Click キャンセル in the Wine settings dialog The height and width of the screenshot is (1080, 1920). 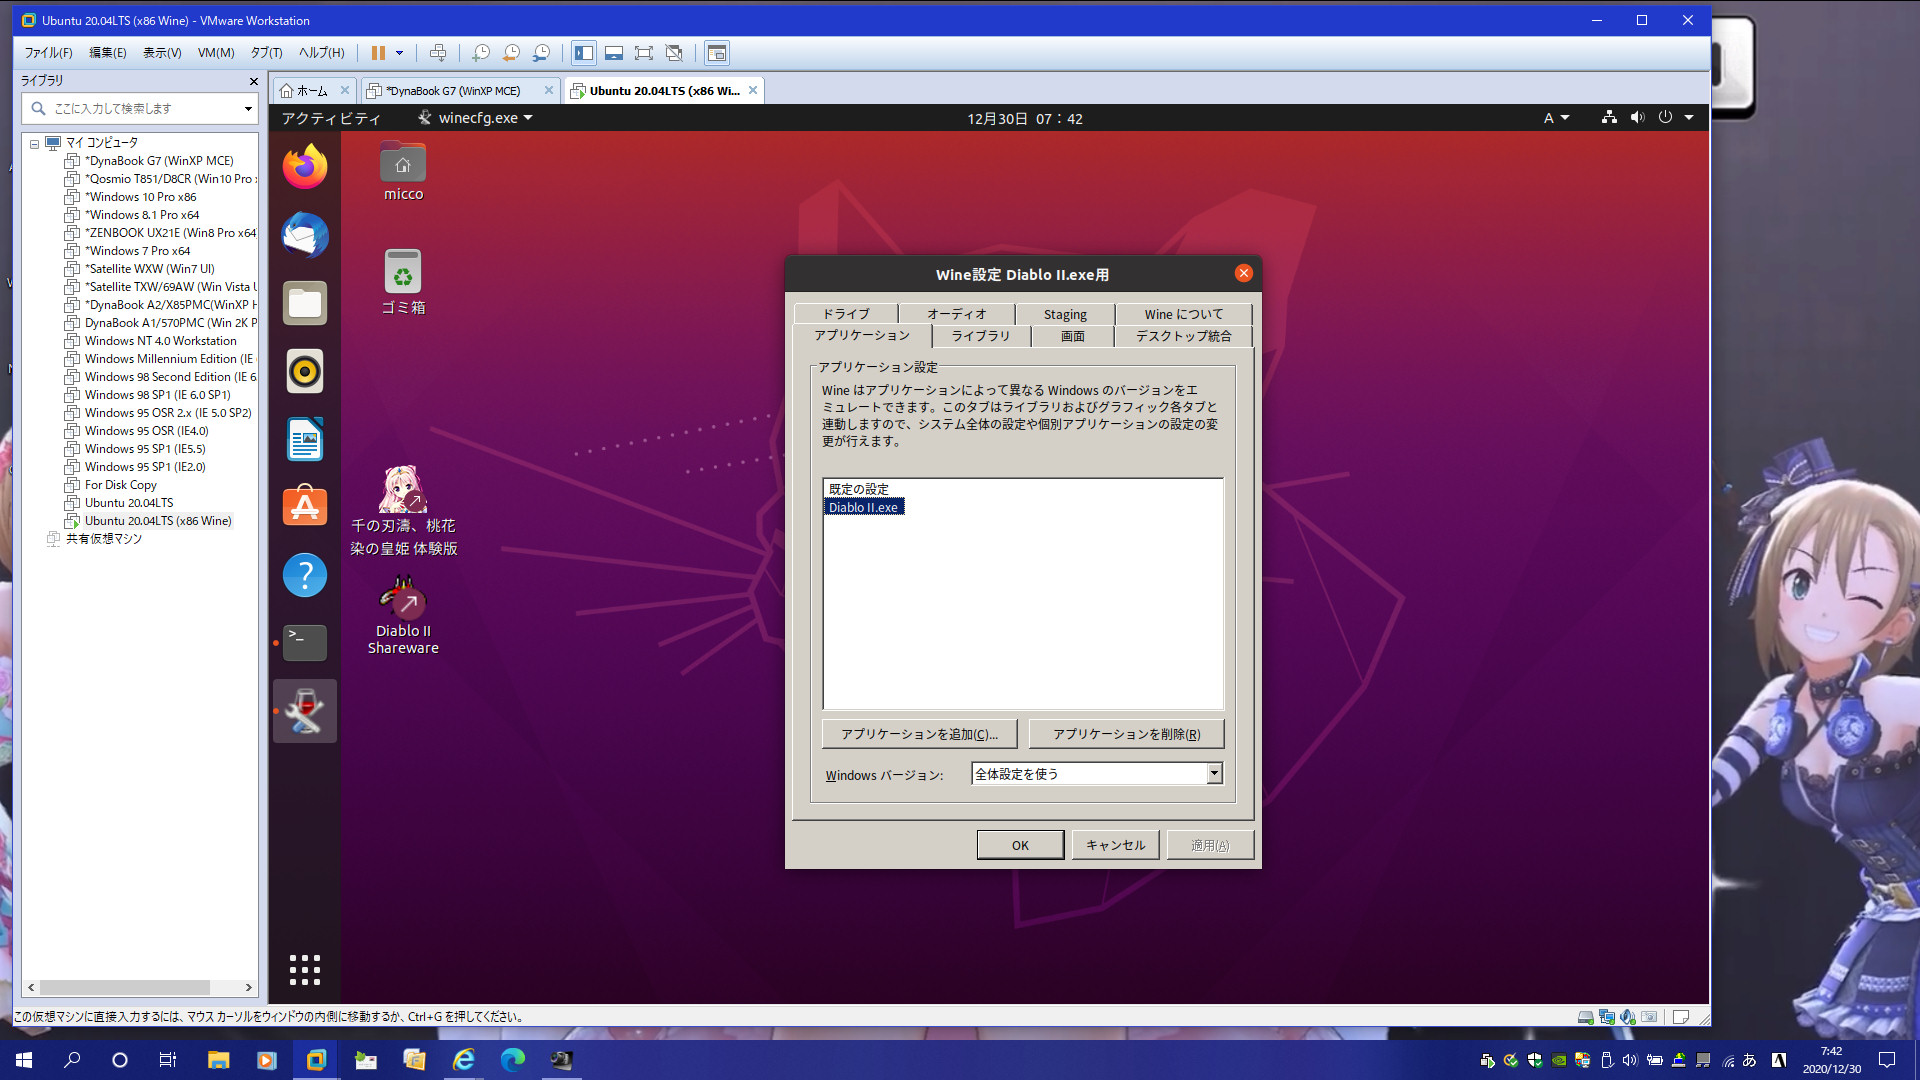1116,845
